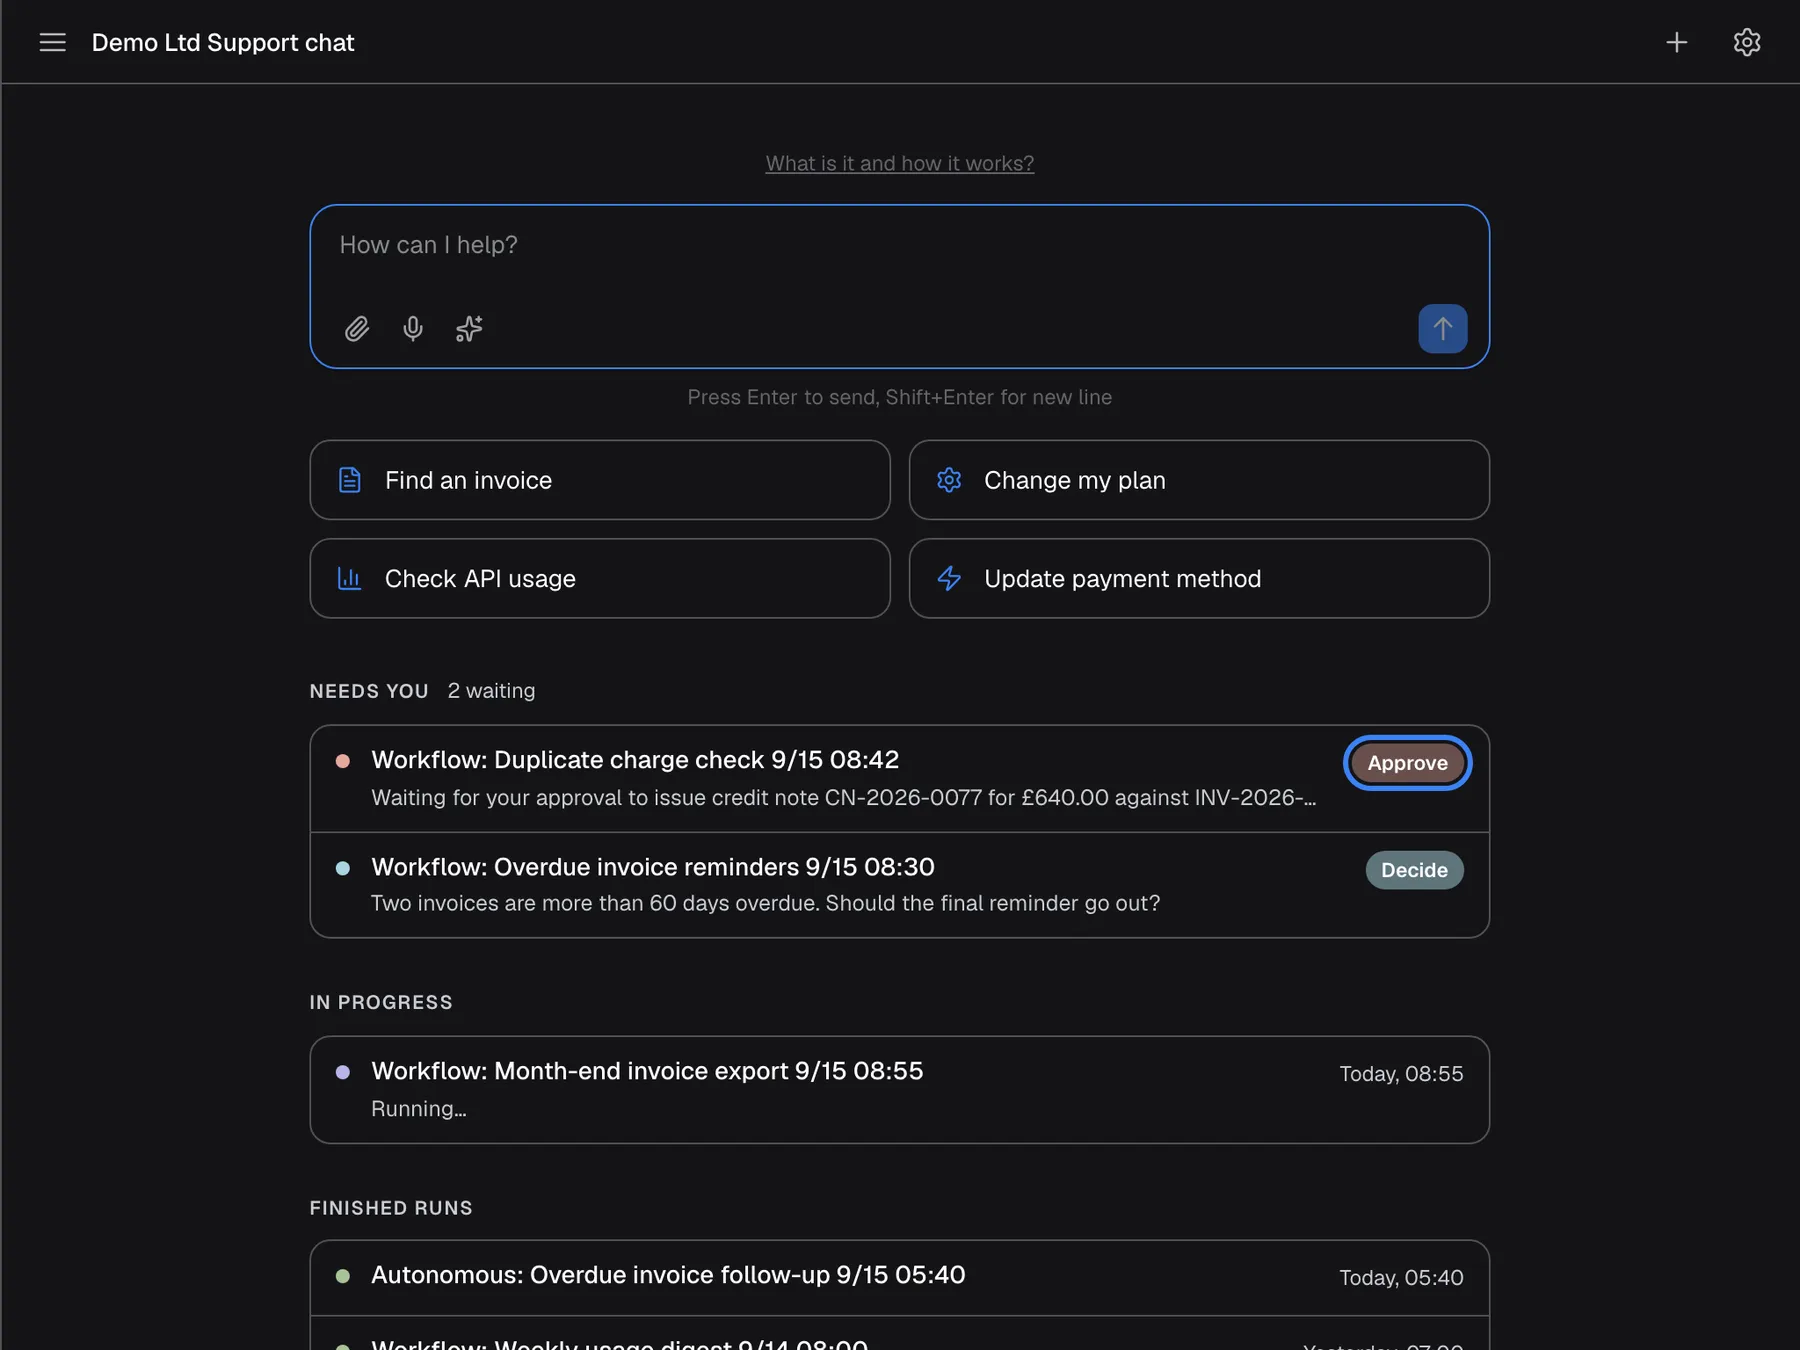The height and width of the screenshot is (1350, 1800).
Task: Click the 'Today, 05:40' timestamp
Action: pos(1401,1278)
